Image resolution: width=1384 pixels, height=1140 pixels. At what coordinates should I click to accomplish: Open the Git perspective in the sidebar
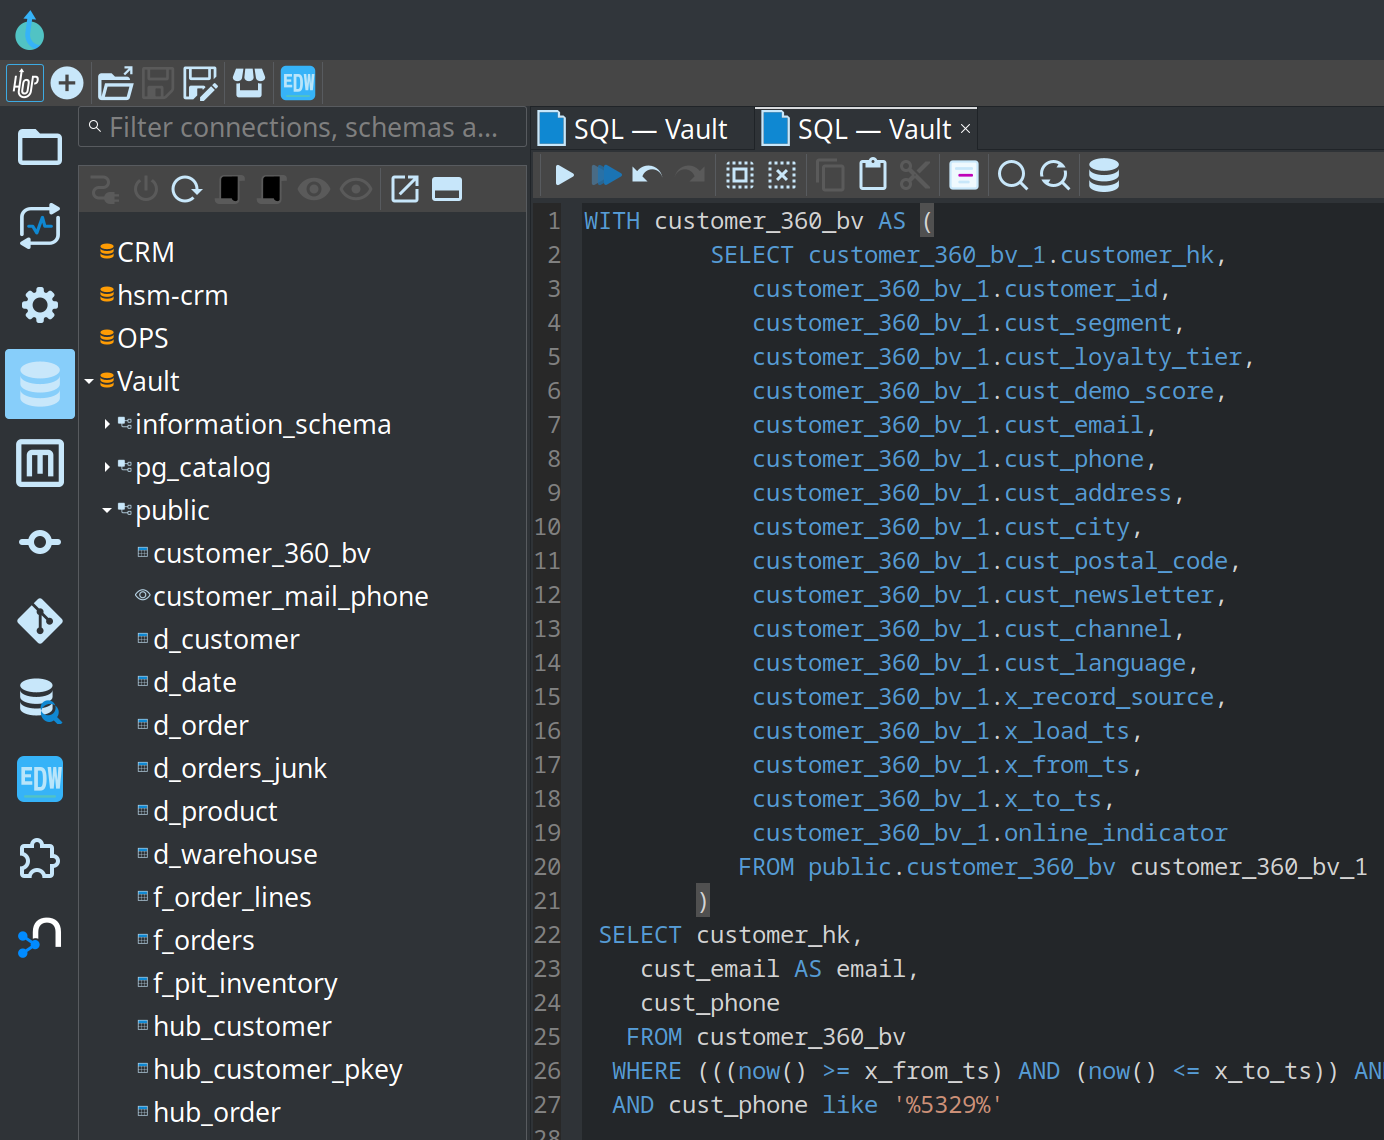click(x=40, y=621)
